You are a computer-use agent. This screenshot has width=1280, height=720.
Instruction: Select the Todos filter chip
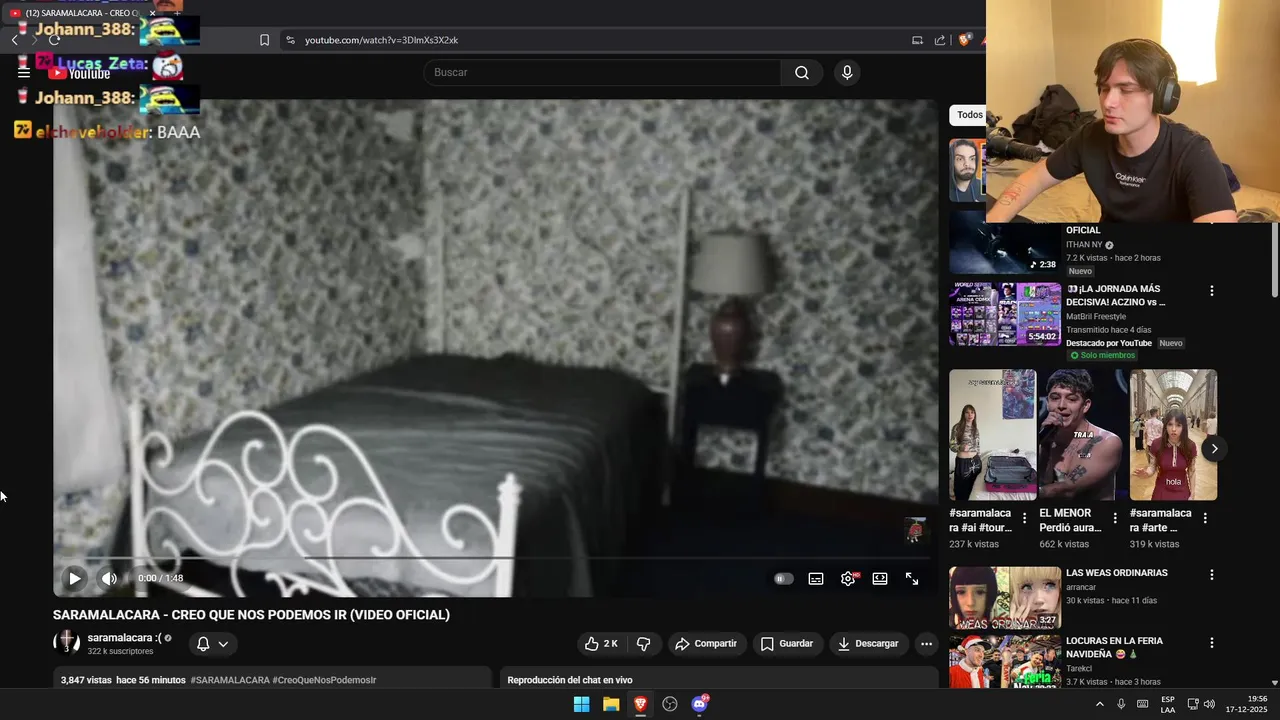[969, 115]
